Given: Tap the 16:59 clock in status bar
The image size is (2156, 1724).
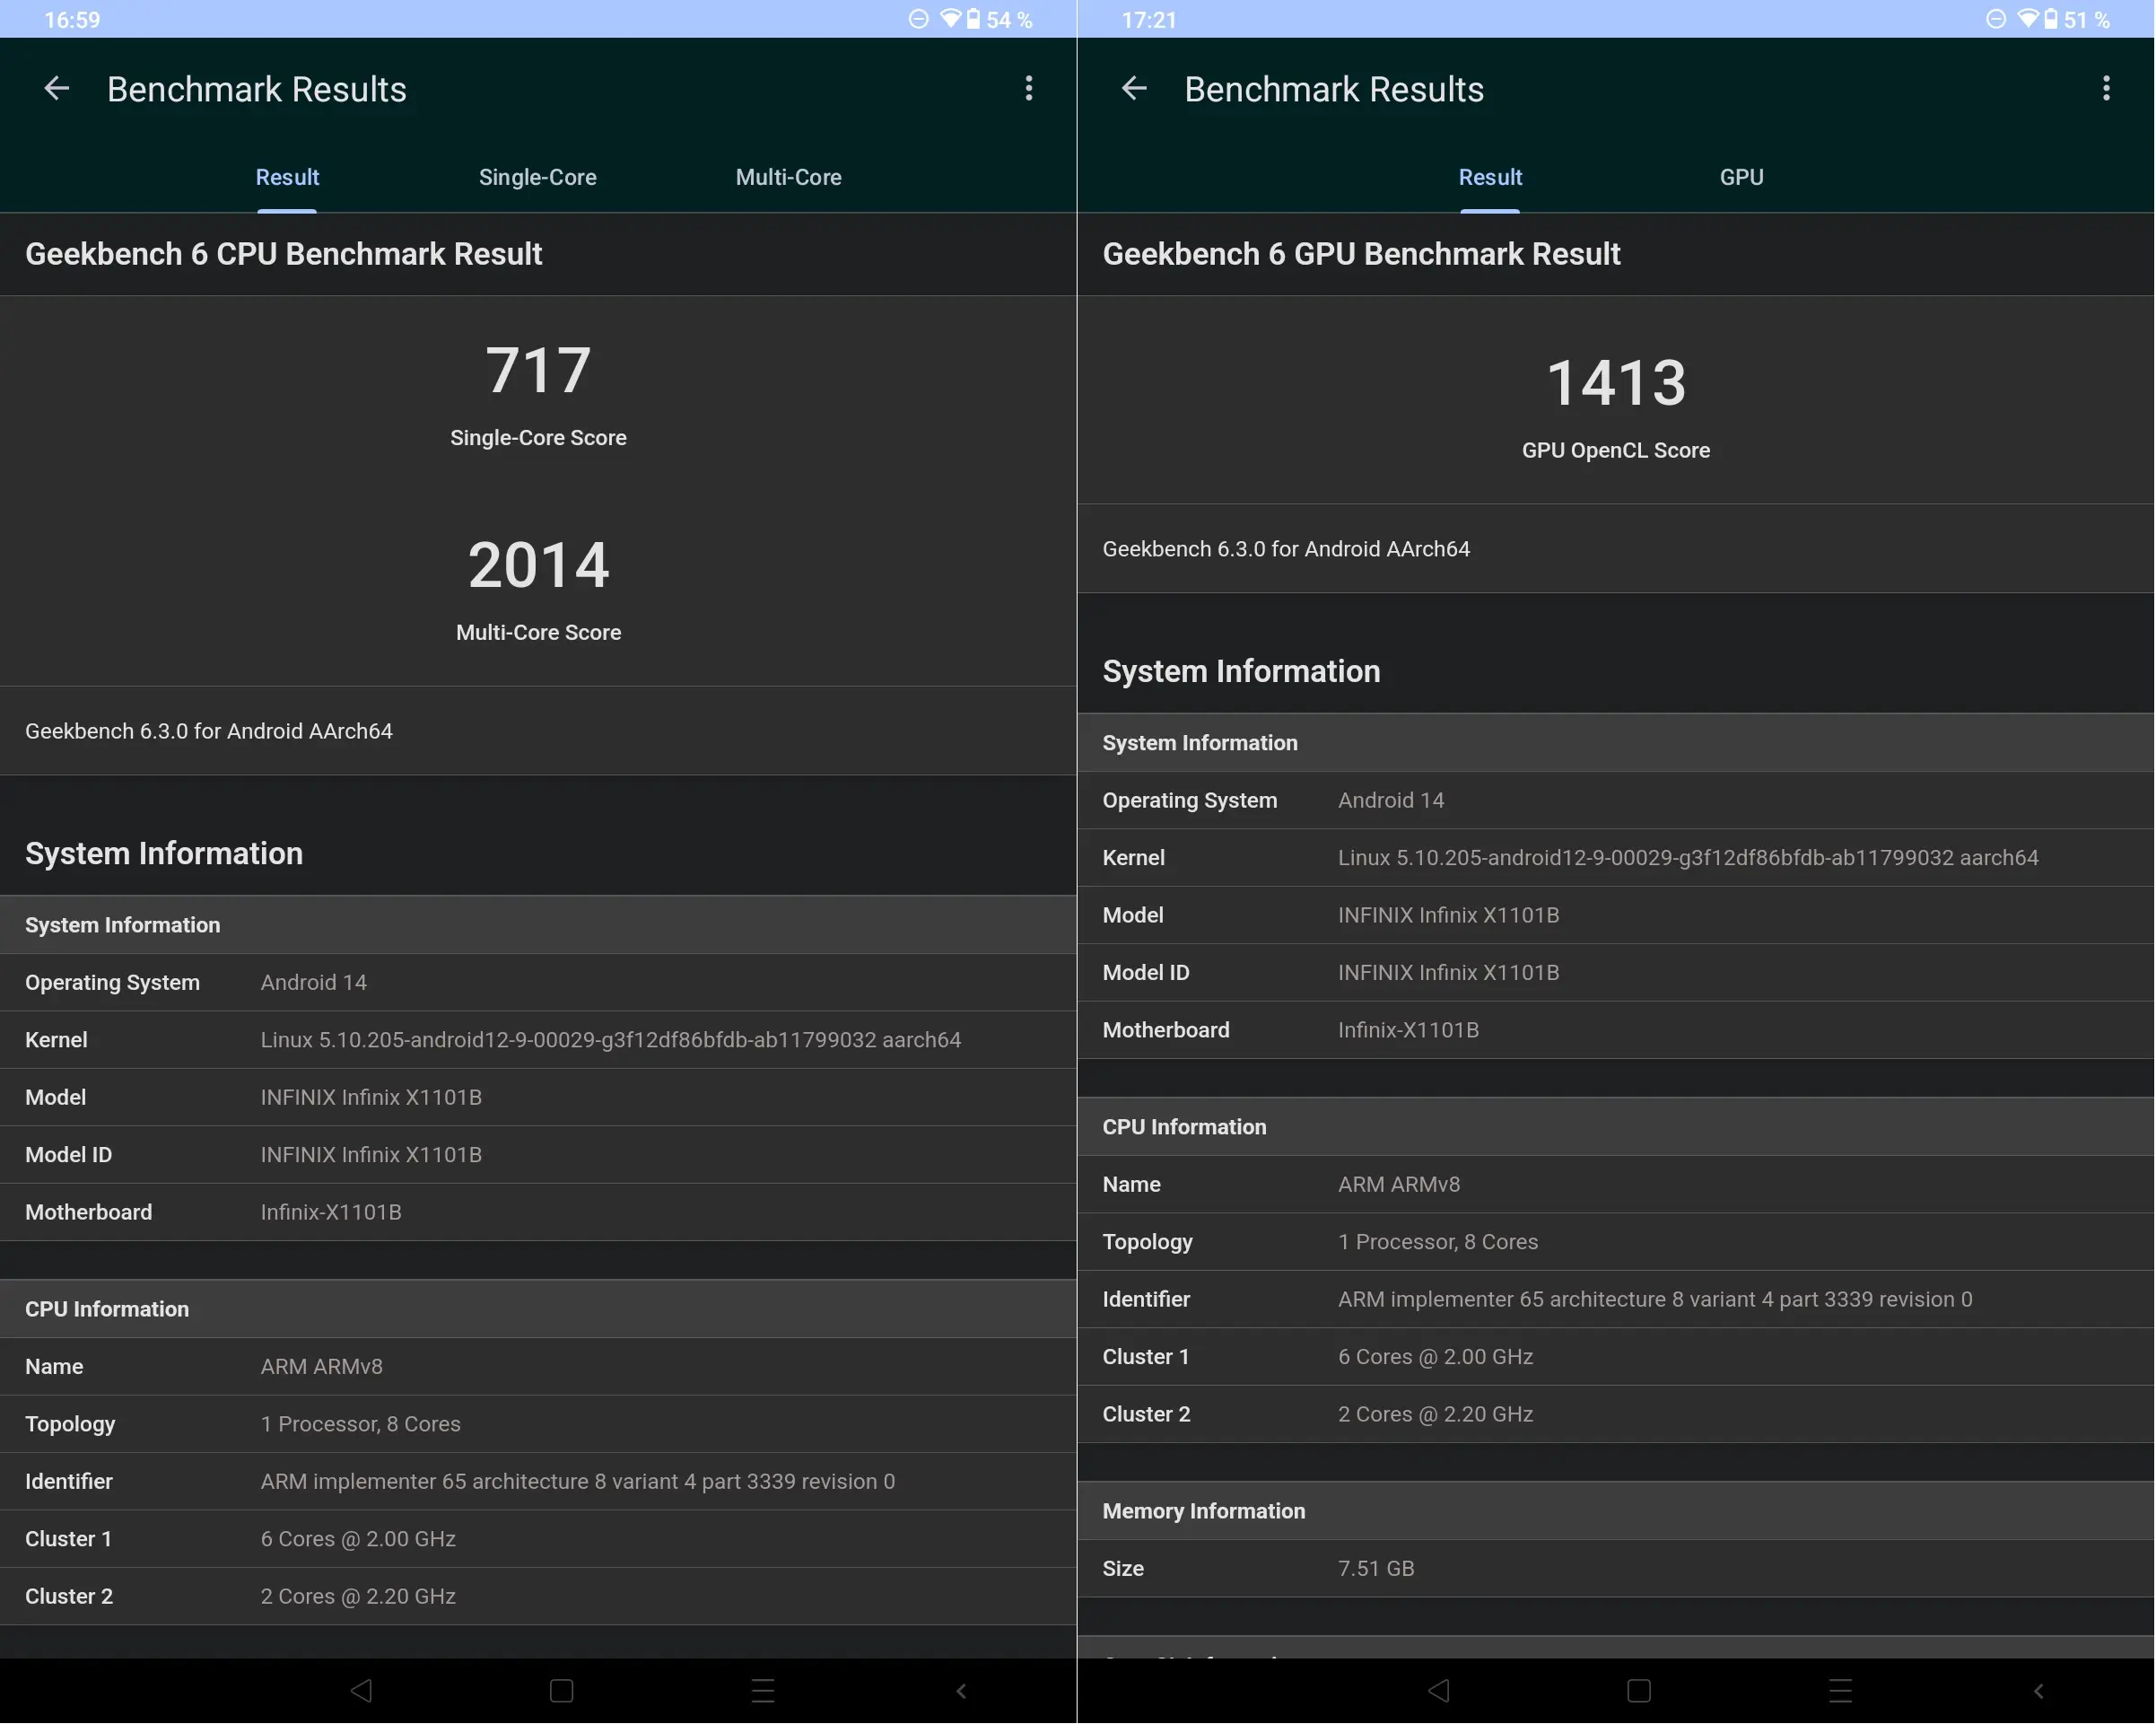Looking at the screenshot, I should [72, 20].
